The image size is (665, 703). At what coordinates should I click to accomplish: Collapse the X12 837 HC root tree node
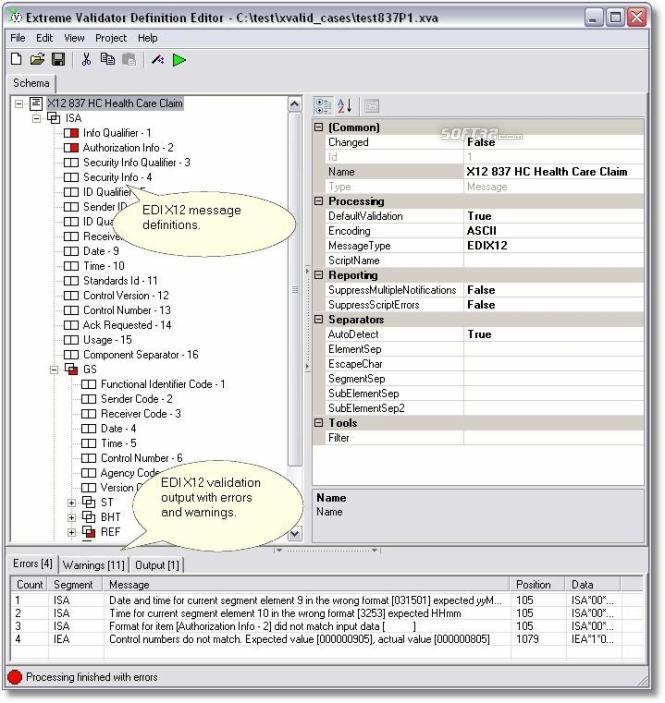[x=18, y=104]
